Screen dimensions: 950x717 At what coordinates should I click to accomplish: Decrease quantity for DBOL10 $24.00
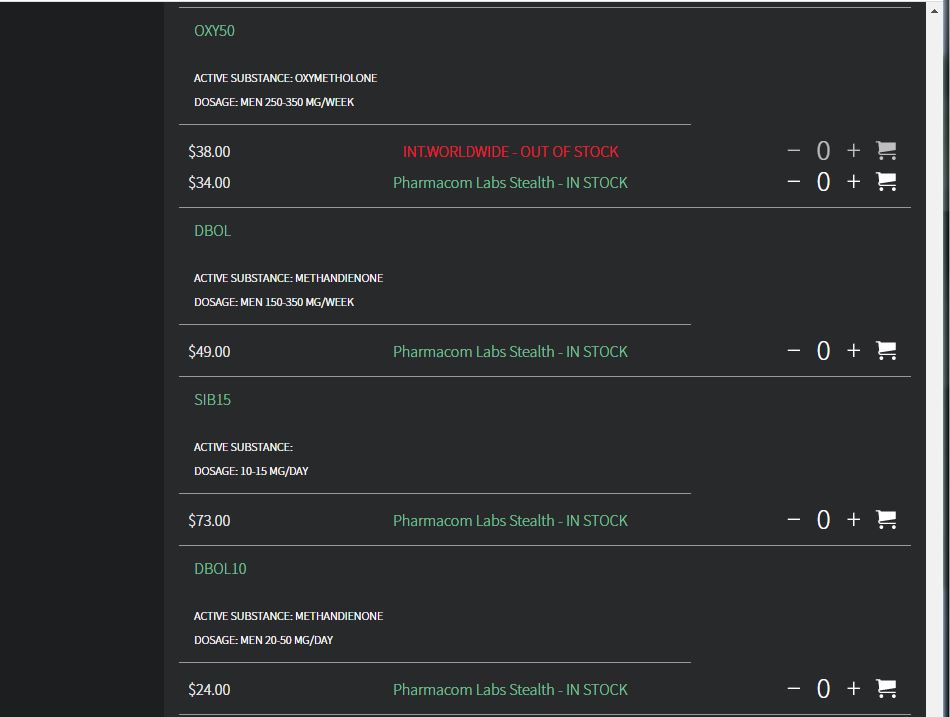pyautogui.click(x=794, y=689)
